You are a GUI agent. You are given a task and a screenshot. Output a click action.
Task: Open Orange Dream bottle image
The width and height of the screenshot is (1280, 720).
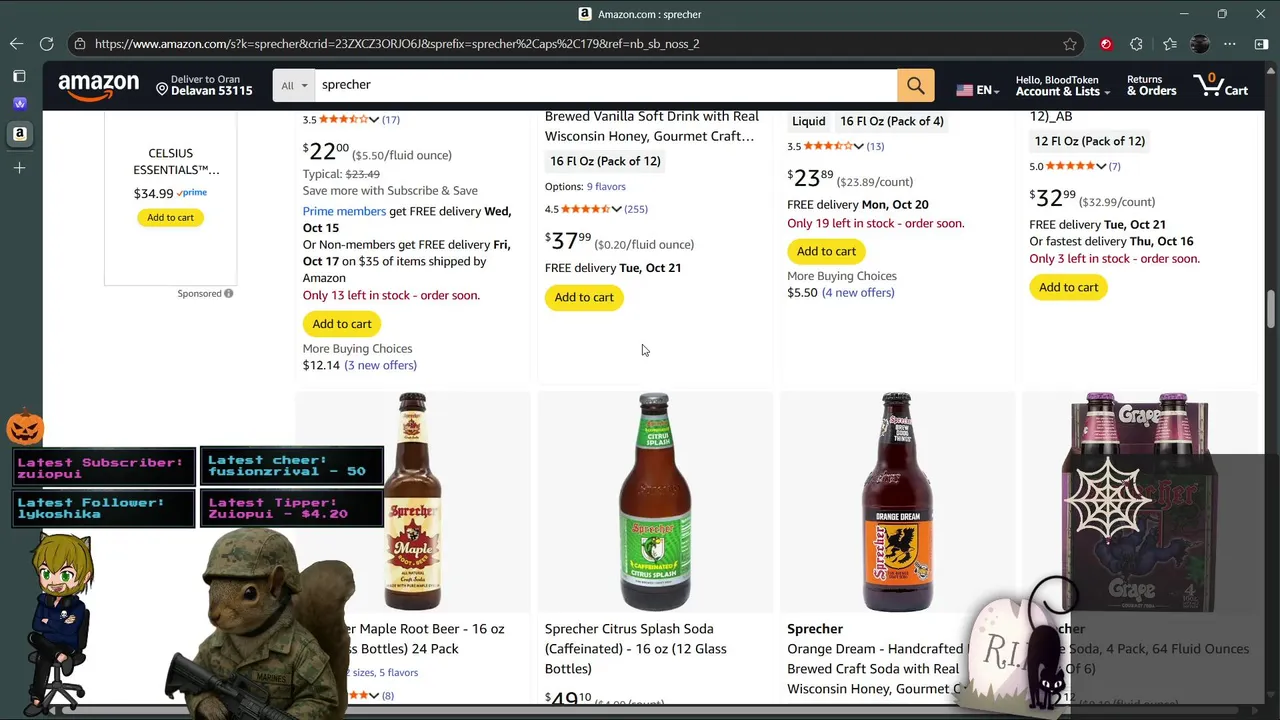click(897, 501)
